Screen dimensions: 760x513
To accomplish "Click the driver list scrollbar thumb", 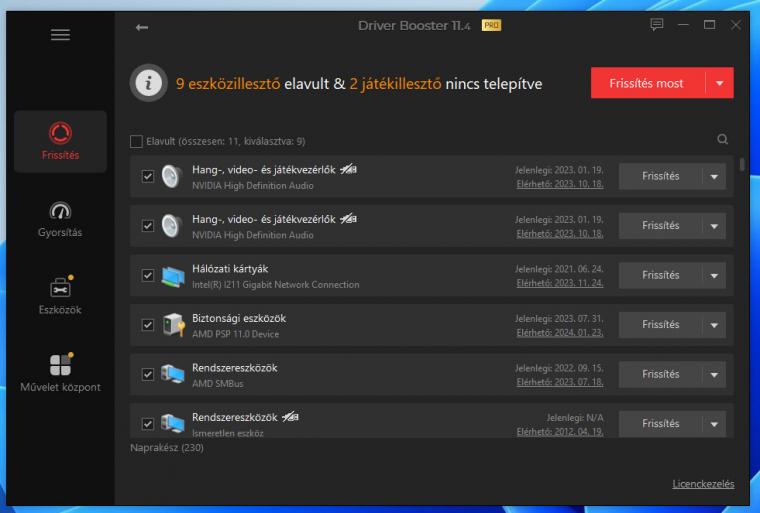I will (x=742, y=164).
